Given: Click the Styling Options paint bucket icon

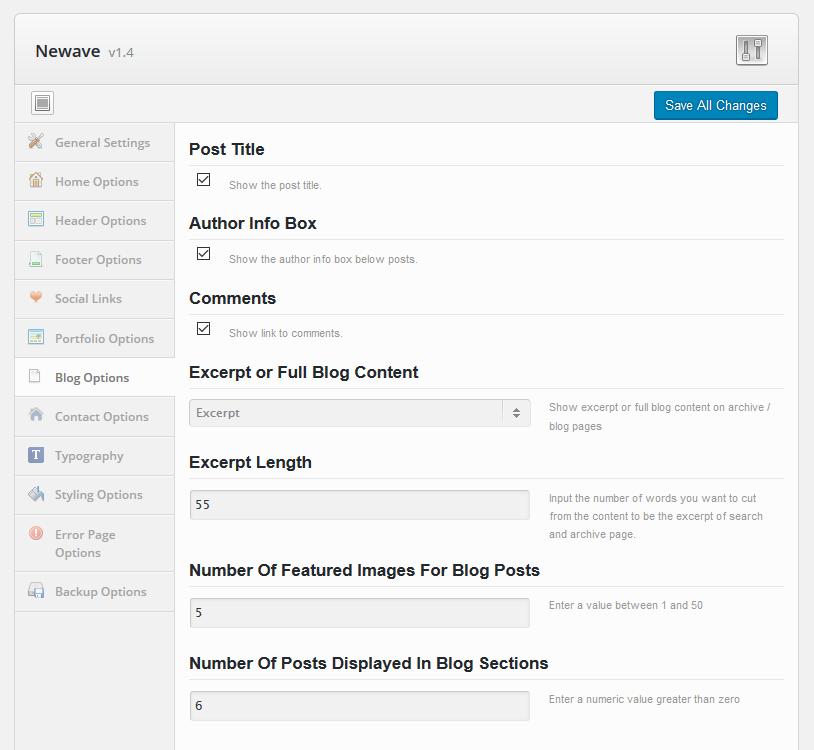Looking at the screenshot, I should point(36,494).
